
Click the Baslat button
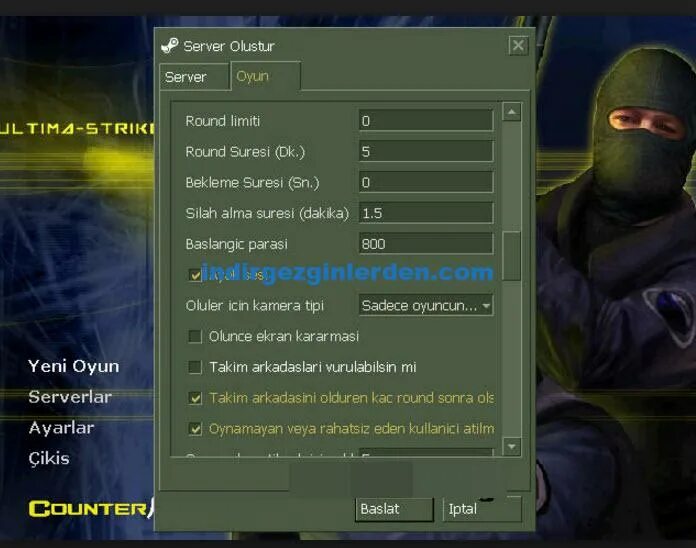pos(394,509)
